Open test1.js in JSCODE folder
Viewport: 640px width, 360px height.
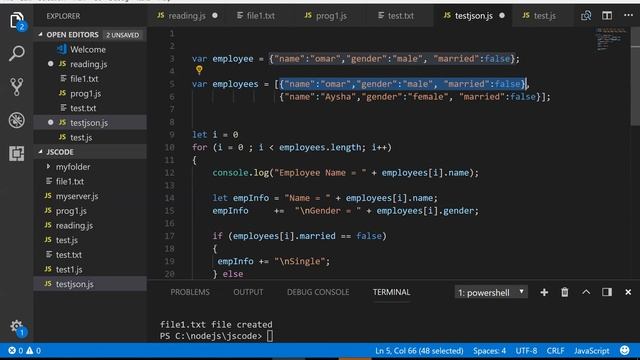[x=90, y=269]
